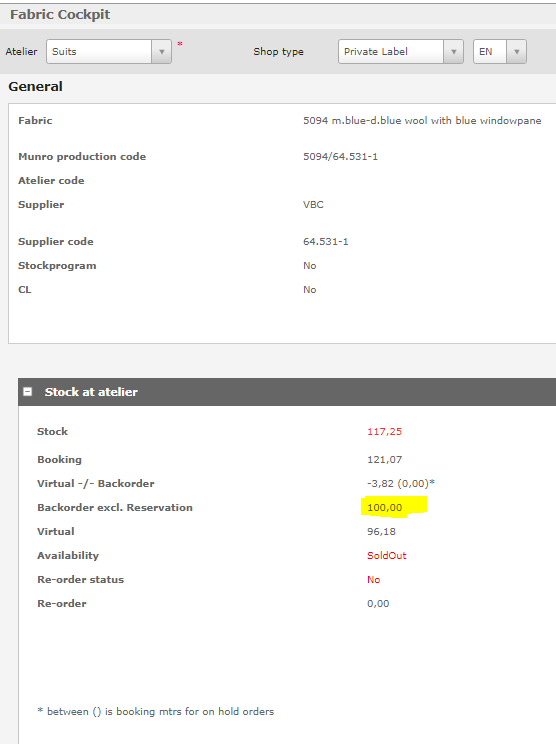556x744 pixels.
Task: Click the red Re-order status No
Action: tap(373, 580)
